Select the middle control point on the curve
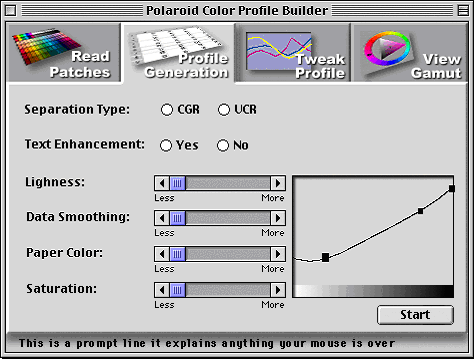Image resolution: width=474 pixels, height=360 pixels. point(421,211)
